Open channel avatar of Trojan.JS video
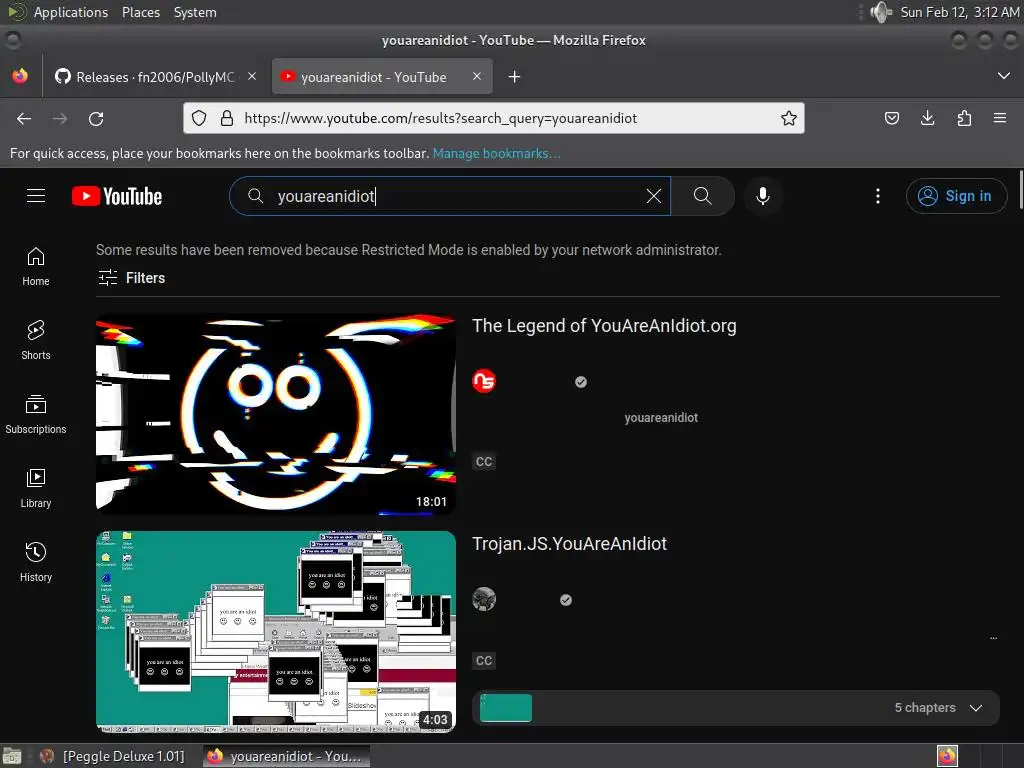Image resolution: width=1024 pixels, height=768 pixels. [484, 599]
